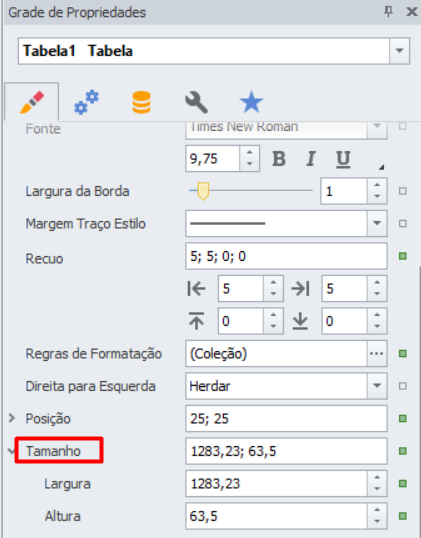The image size is (421, 538).
Task: Increase Largura da Borda value
Action: pos(377,185)
